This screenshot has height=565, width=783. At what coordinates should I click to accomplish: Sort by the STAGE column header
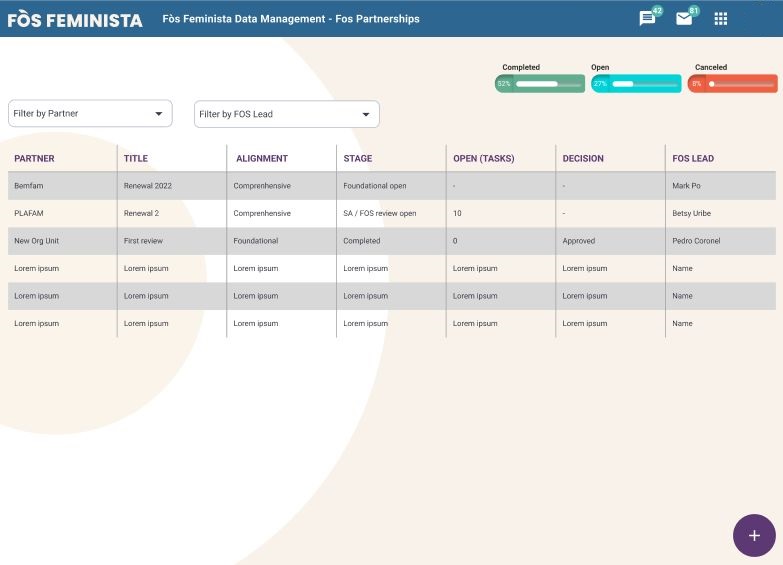point(358,158)
